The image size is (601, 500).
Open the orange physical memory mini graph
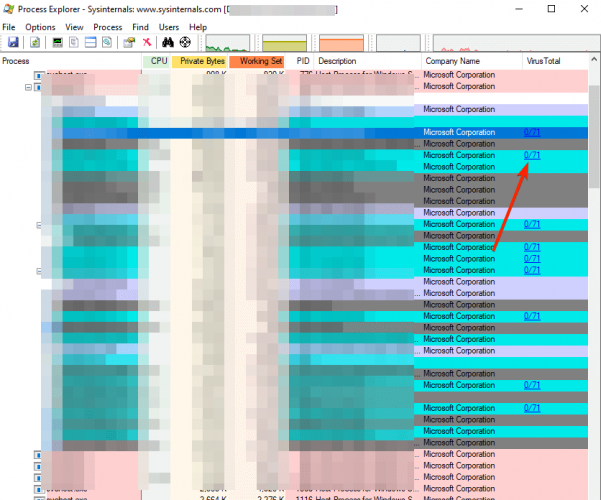click(x=341, y=43)
